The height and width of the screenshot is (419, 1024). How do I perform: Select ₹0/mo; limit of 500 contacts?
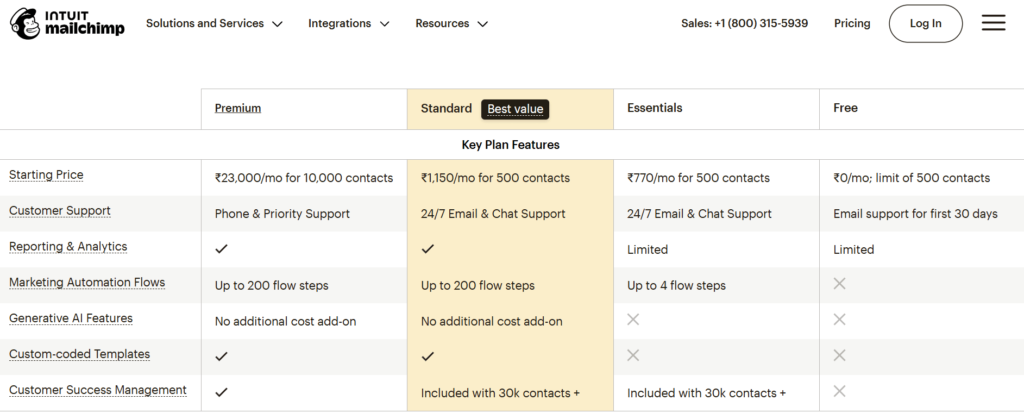pos(912,178)
